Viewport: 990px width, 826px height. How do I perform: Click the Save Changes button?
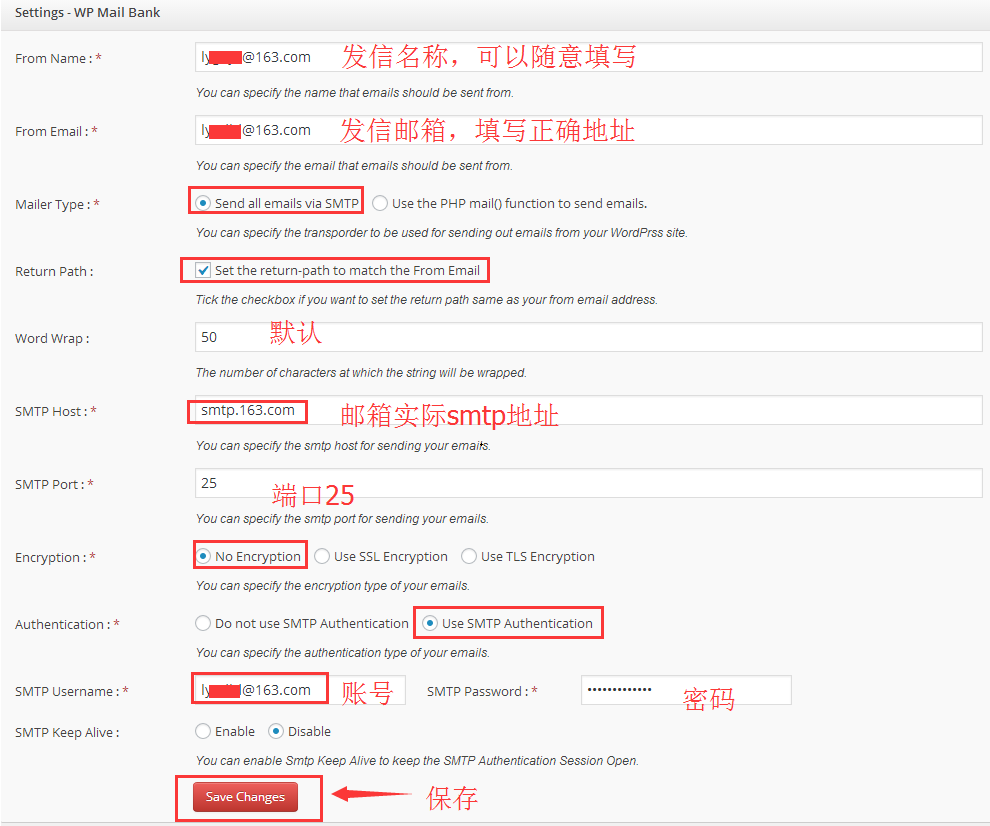tap(245, 797)
